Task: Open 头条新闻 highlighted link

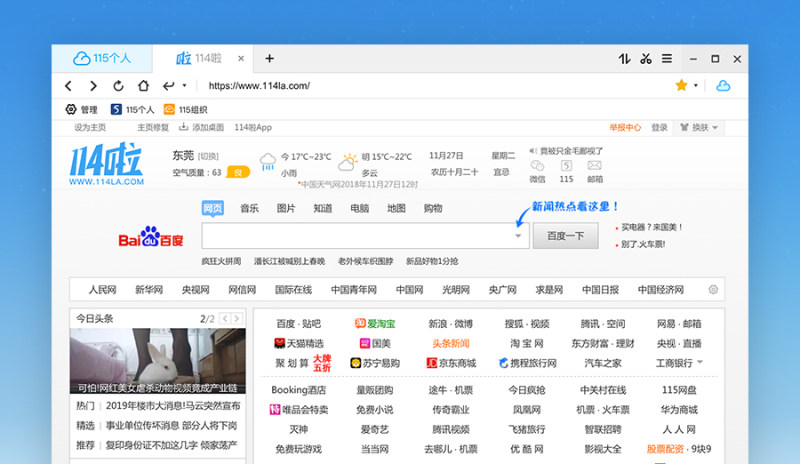Action: coord(451,344)
